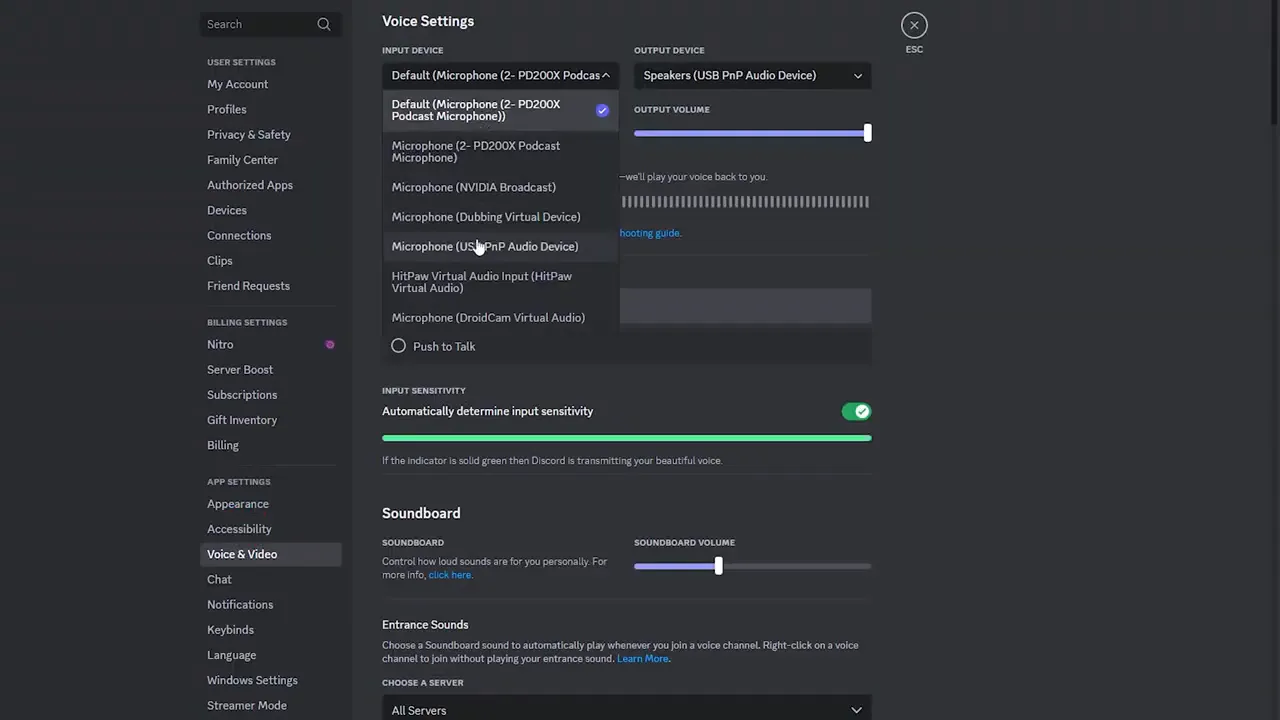The image size is (1280, 720).
Task: Go to Notifications settings
Action: coord(270,604)
